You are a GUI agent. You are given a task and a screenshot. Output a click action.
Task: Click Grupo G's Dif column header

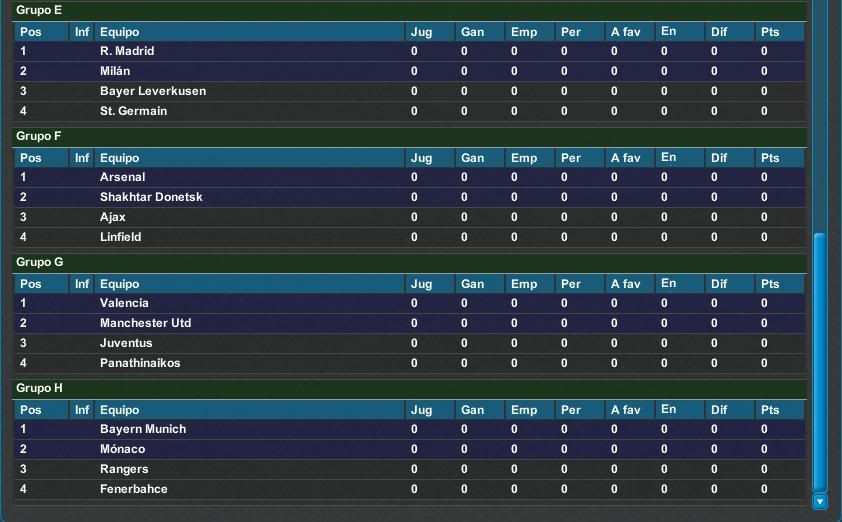coord(719,284)
